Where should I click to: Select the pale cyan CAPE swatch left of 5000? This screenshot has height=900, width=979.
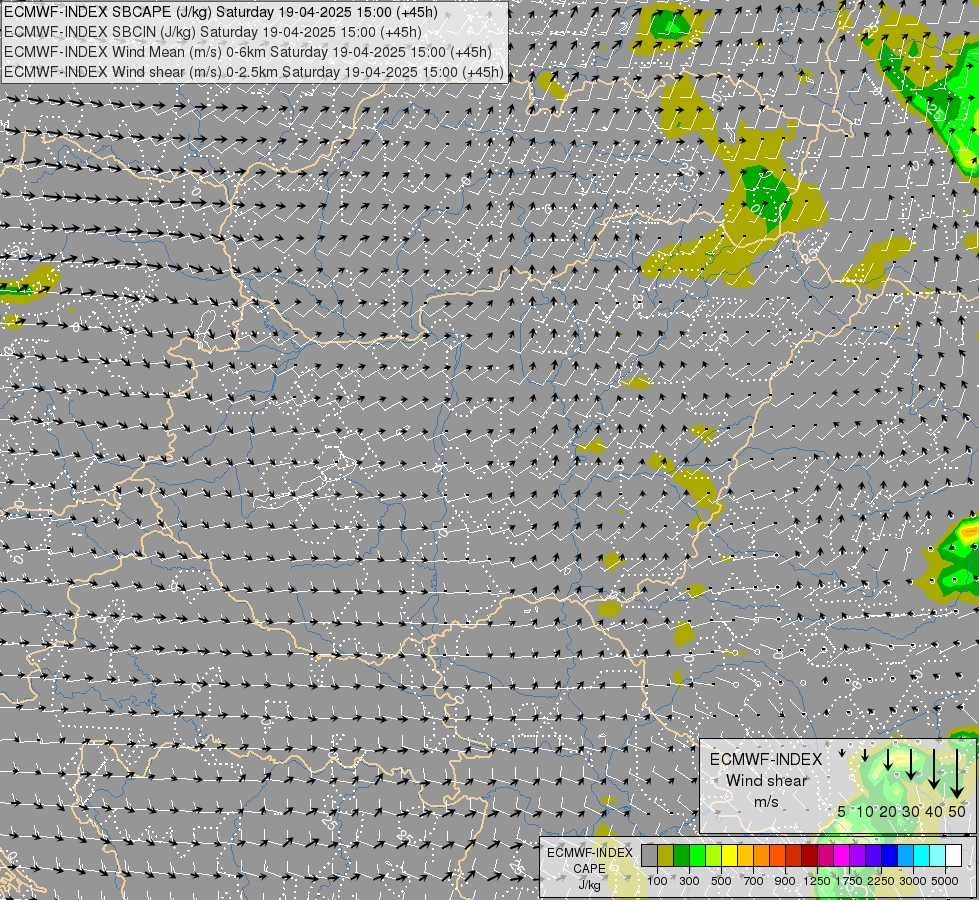(938, 855)
